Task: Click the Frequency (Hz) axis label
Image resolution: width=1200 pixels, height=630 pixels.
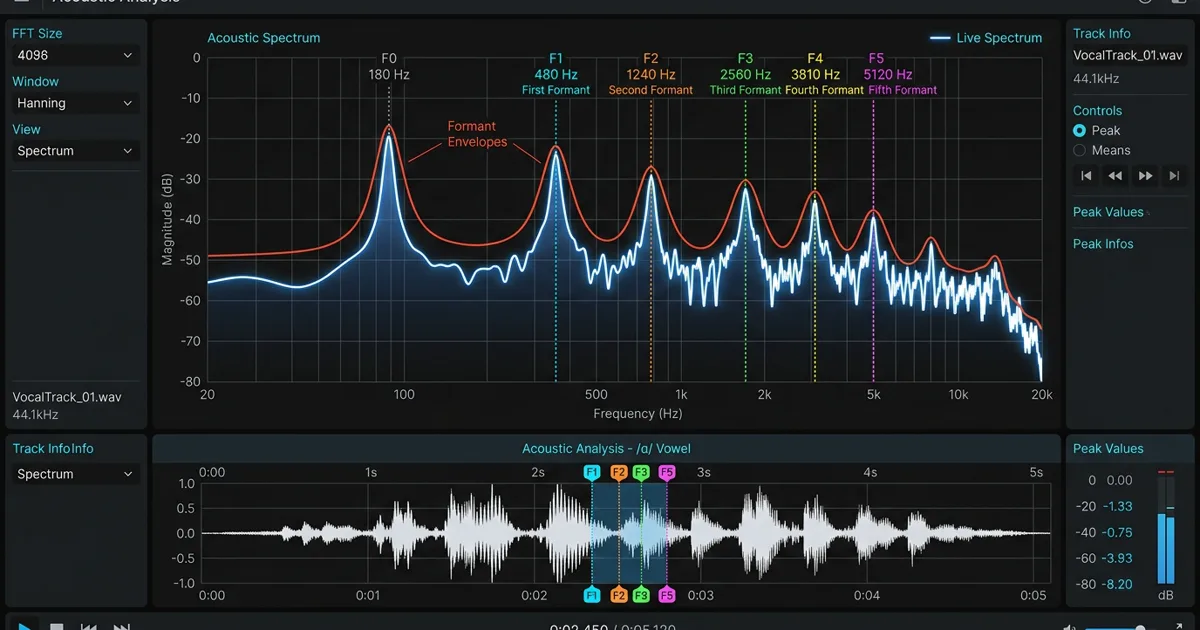Action: (638, 413)
